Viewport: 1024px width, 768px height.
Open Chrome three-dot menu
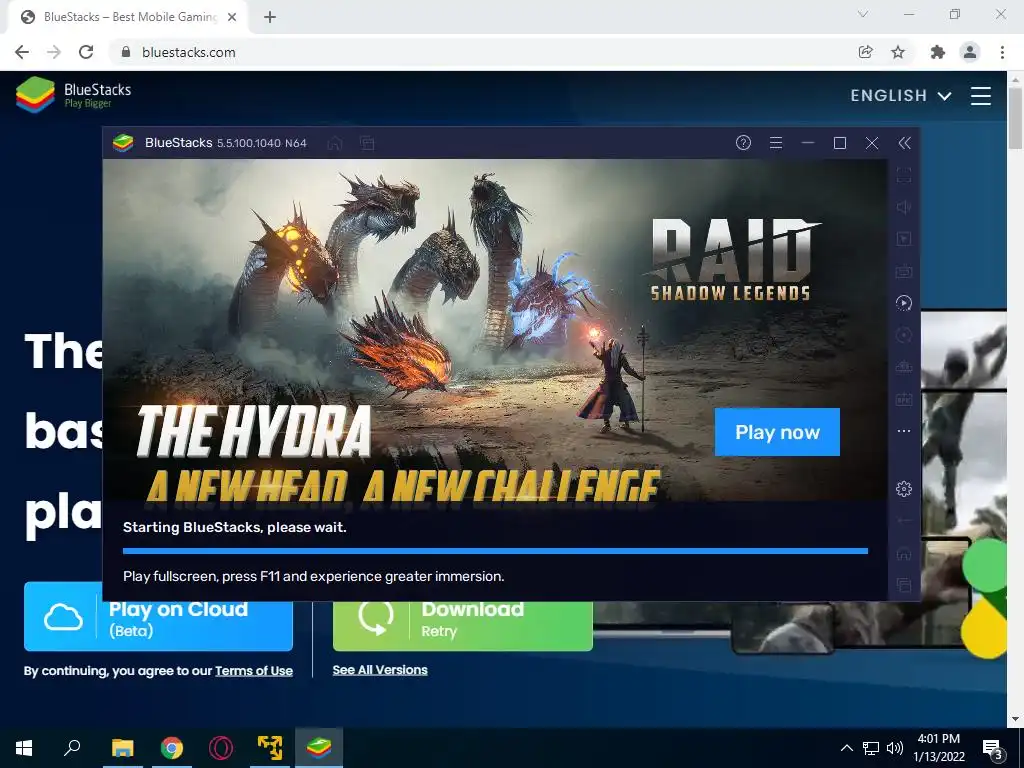(1002, 52)
